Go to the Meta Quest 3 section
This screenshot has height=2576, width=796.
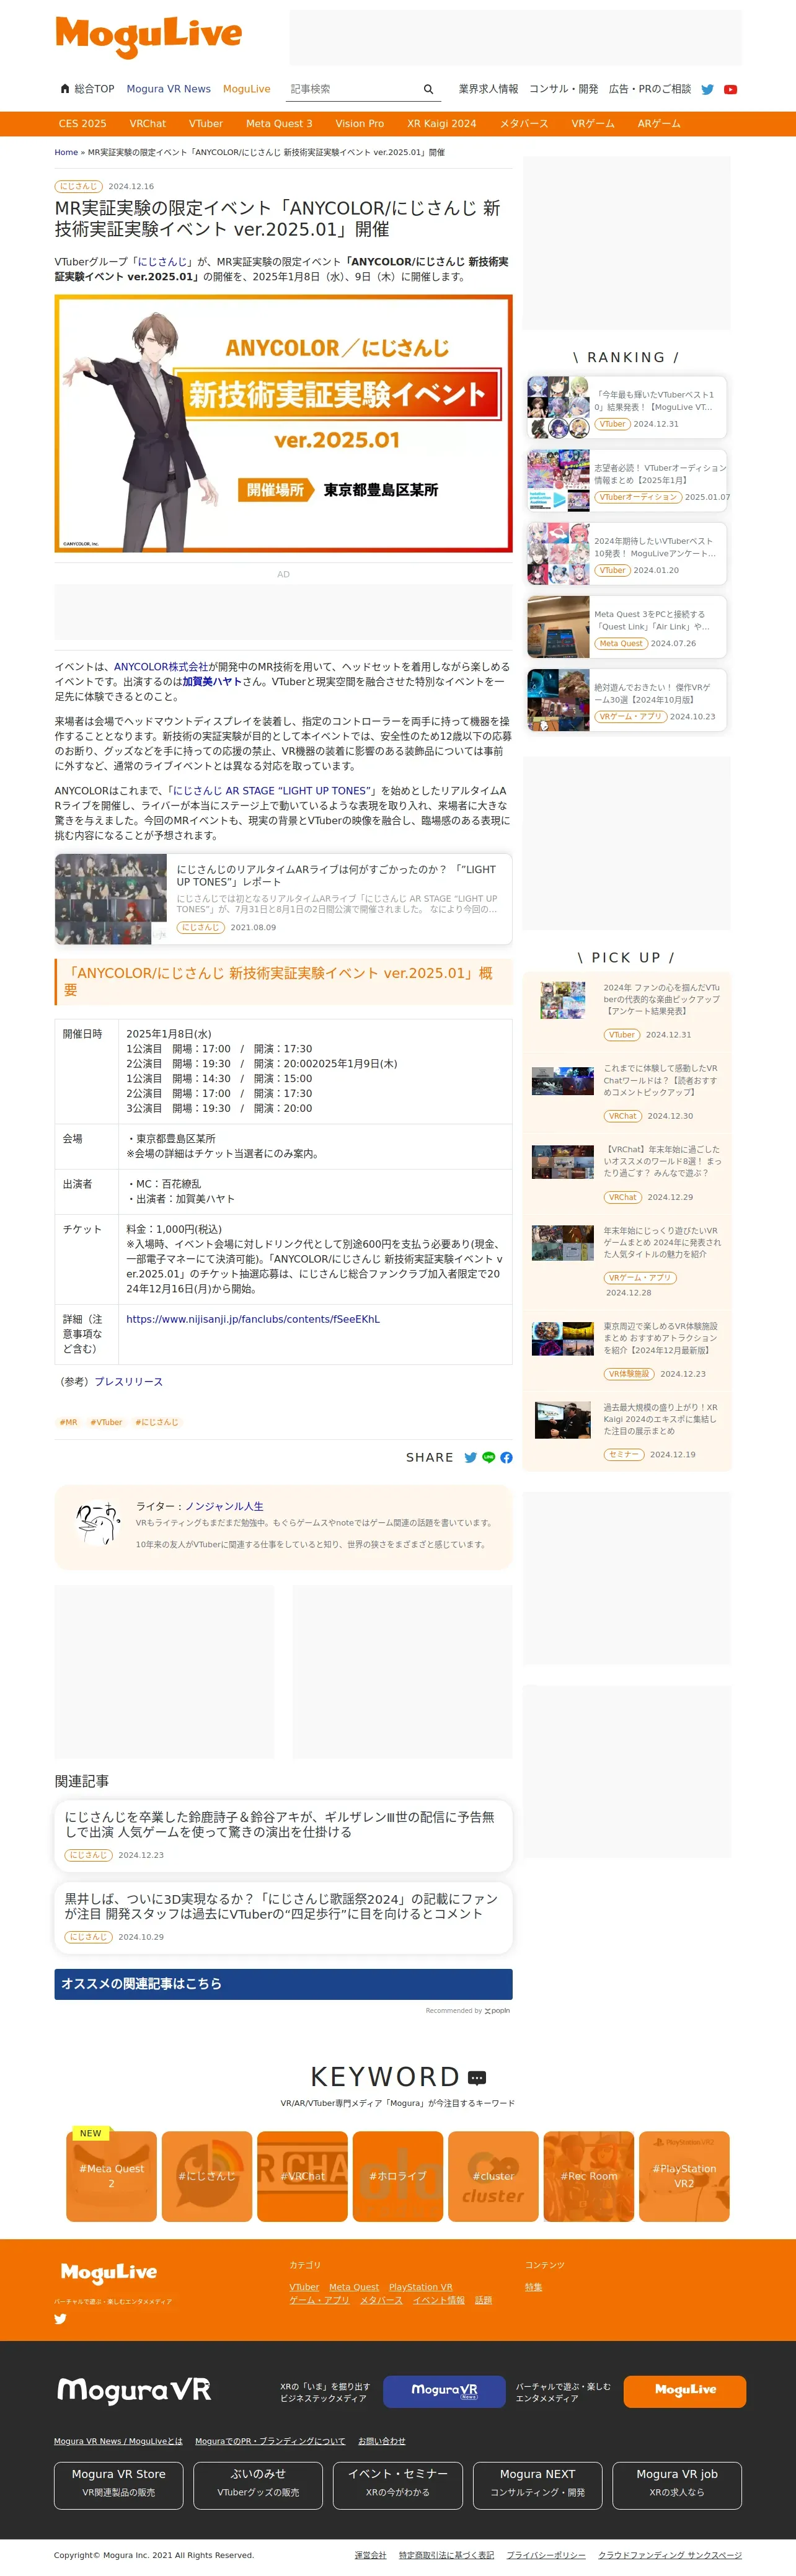pos(279,124)
